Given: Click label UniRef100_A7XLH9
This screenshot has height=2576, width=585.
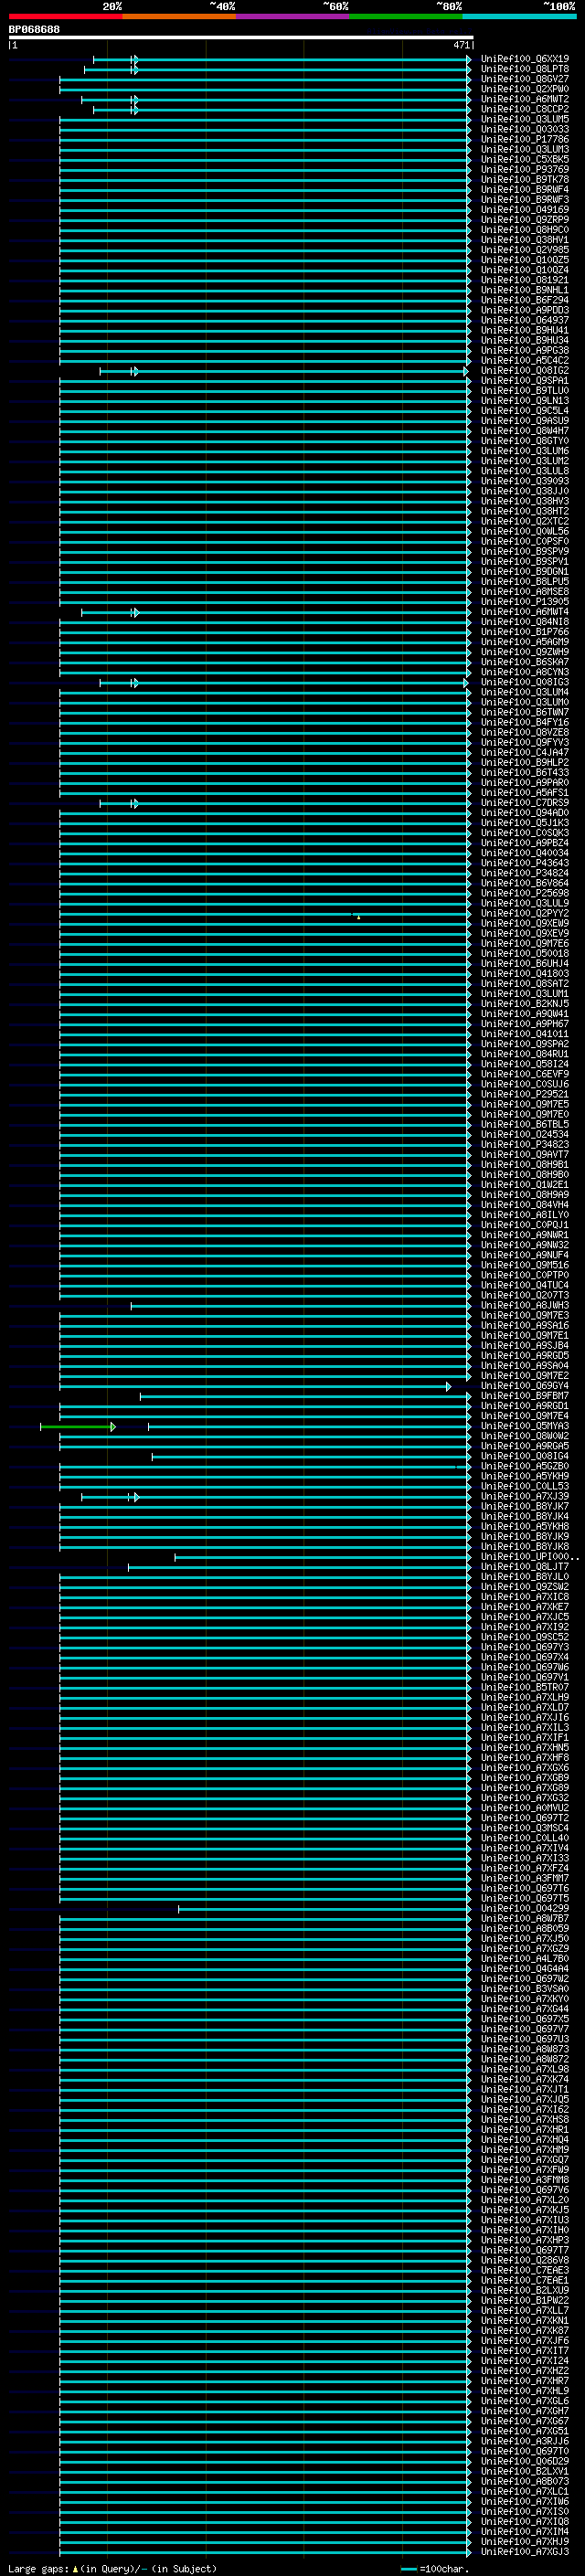Looking at the screenshot, I should tap(525, 1697).
